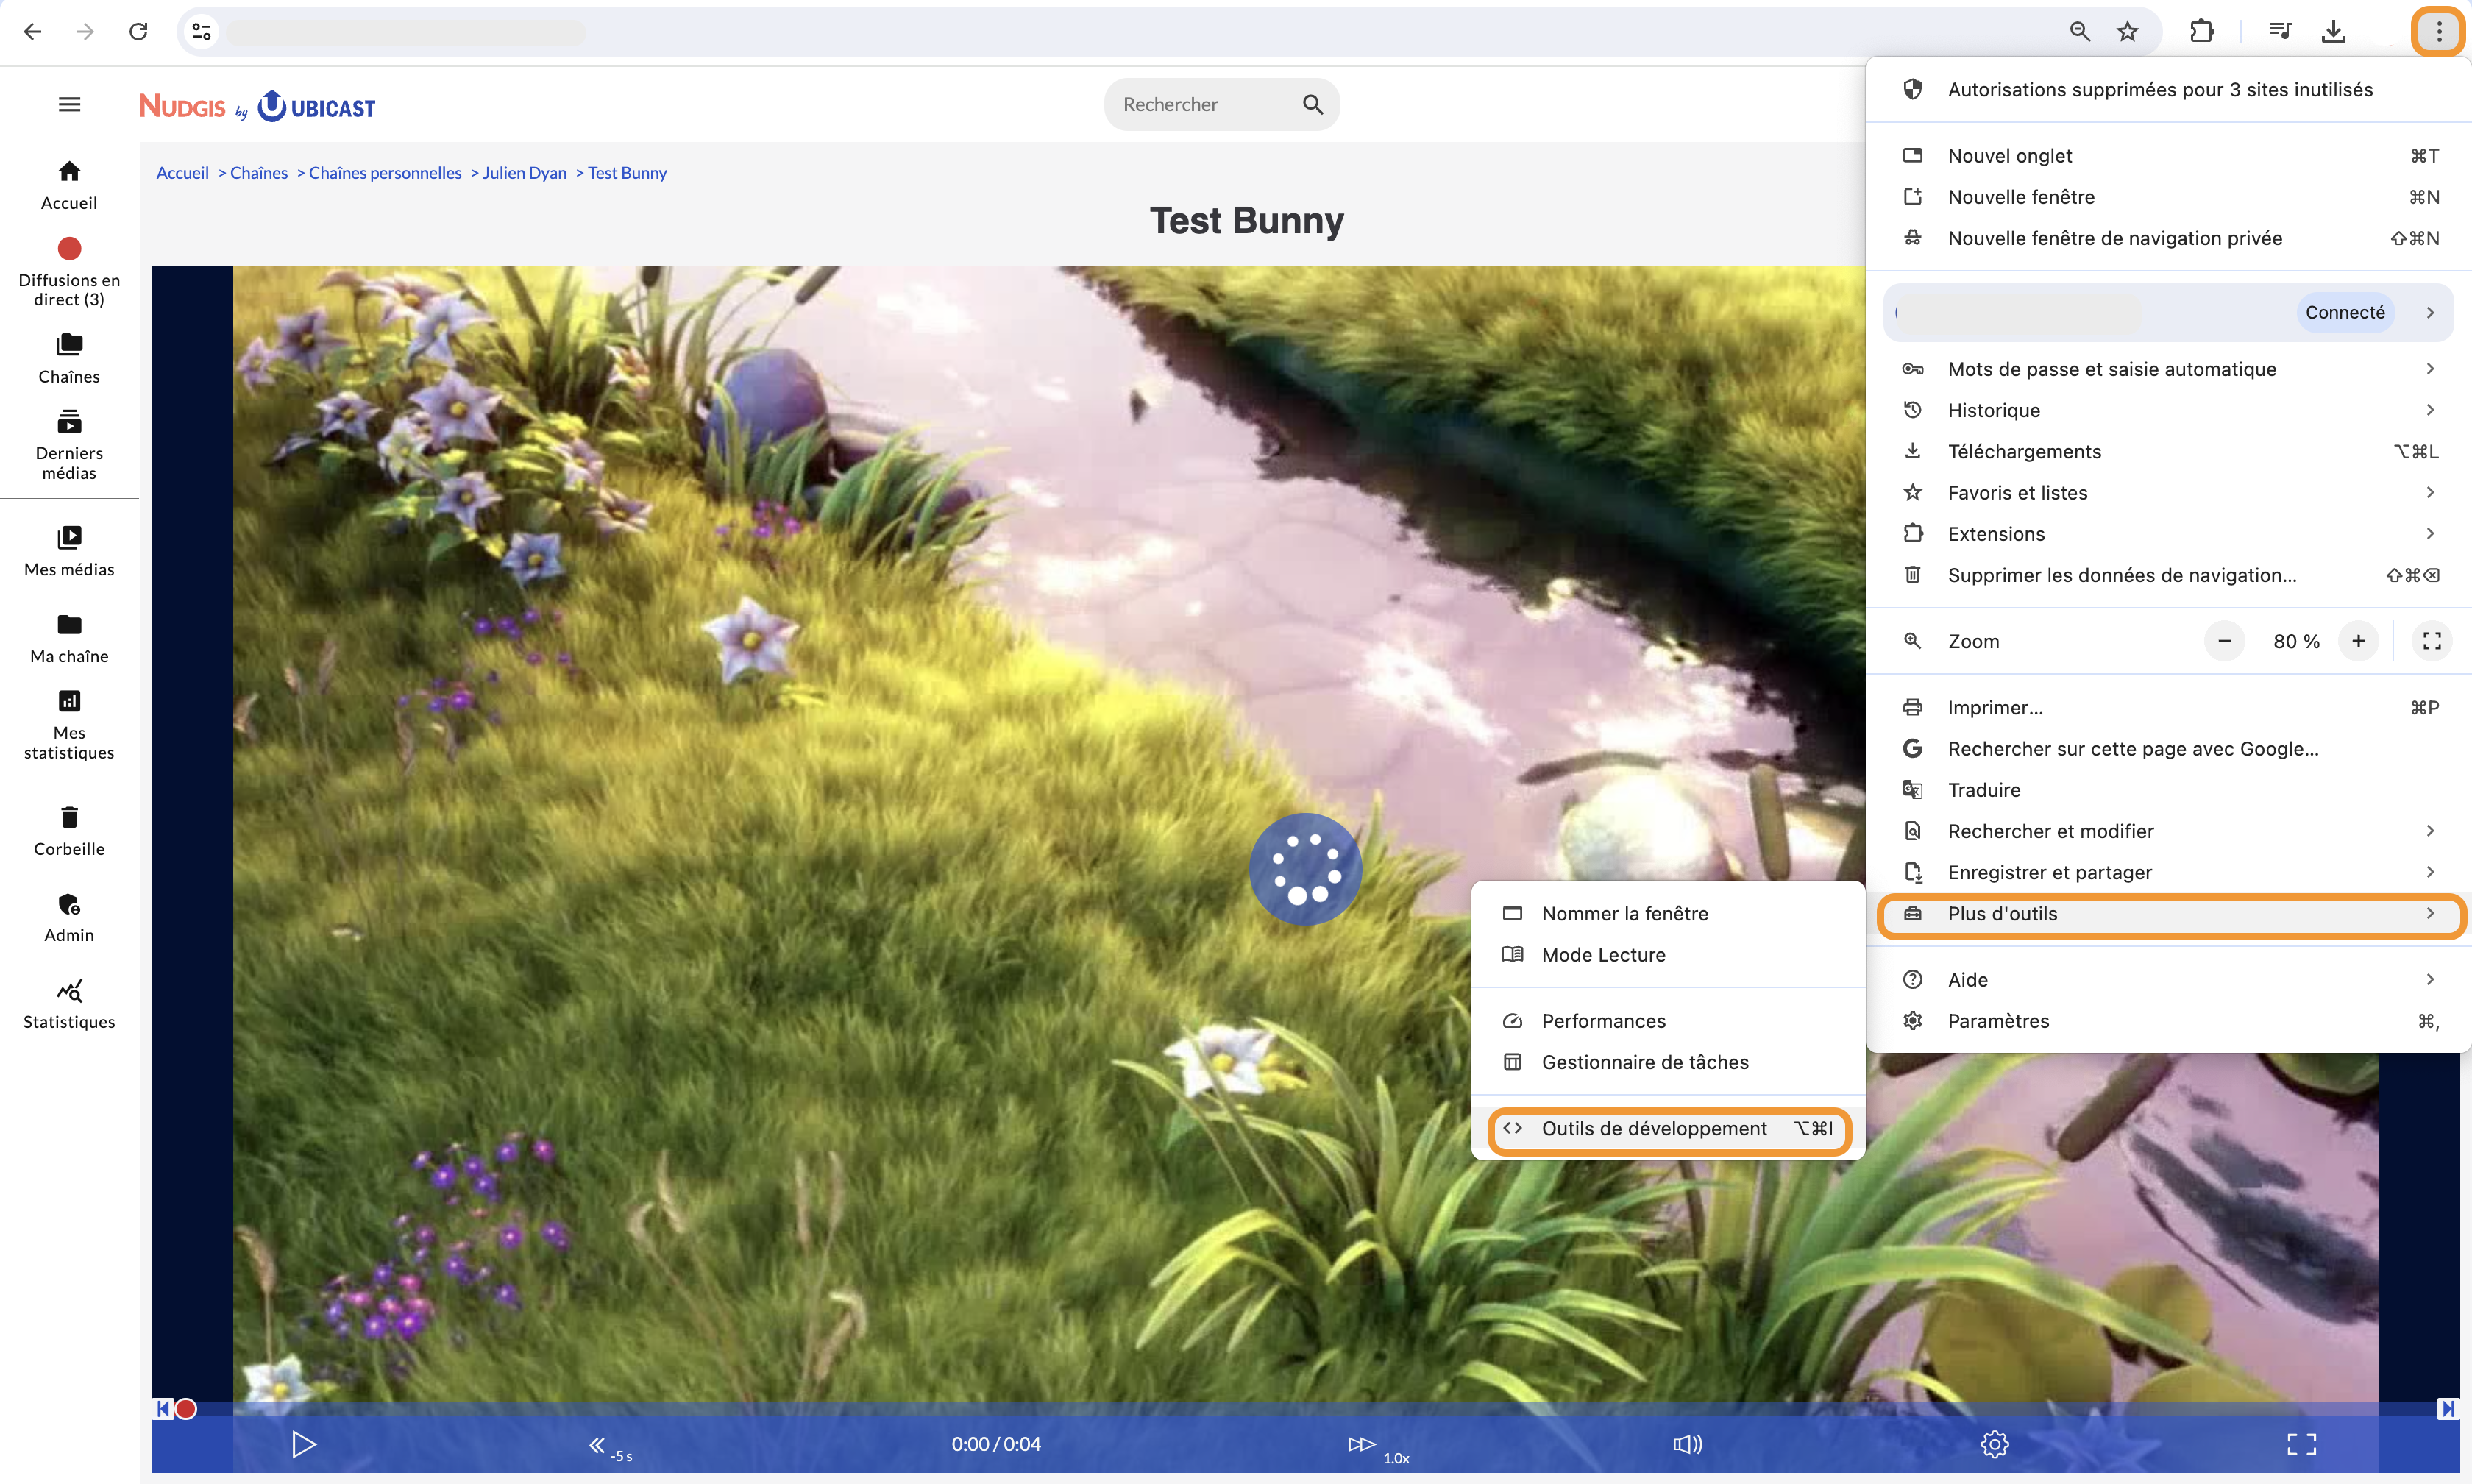The image size is (2472, 1484).
Task: Expand the Plus d'outils submenu
Action: (2168, 913)
